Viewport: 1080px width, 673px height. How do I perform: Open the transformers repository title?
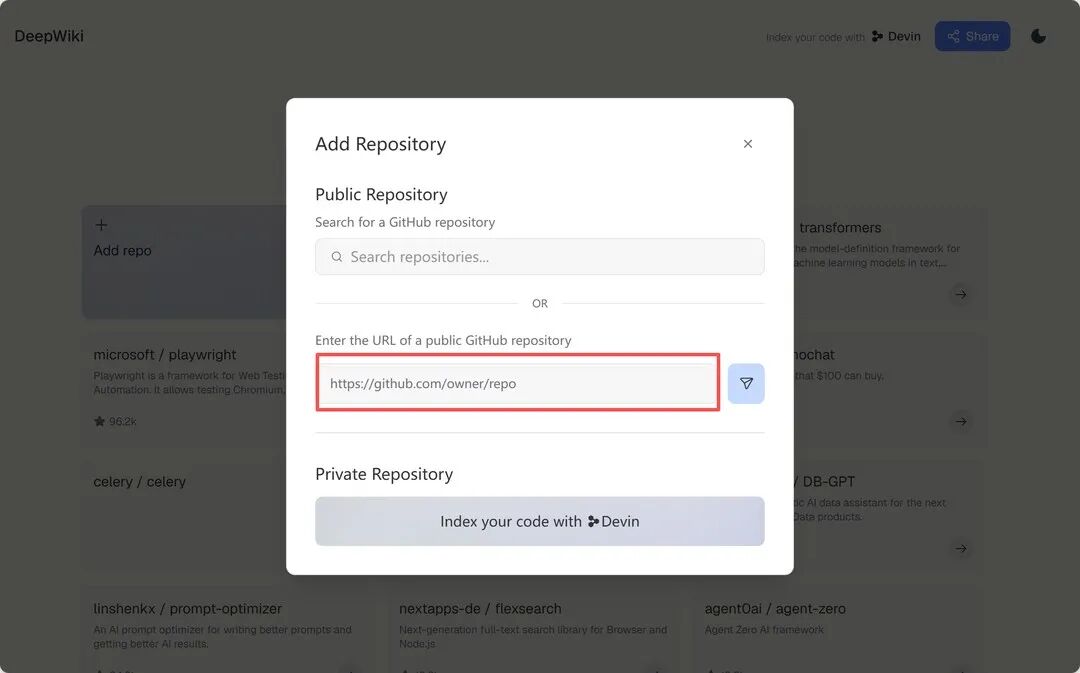[x=840, y=228]
